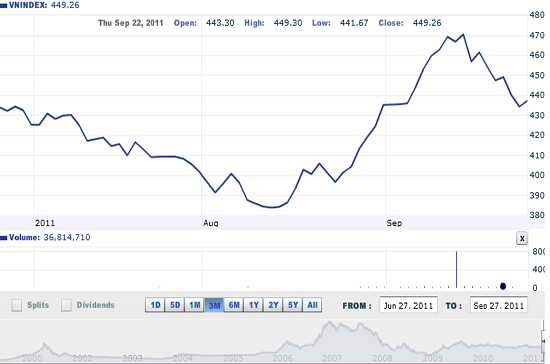
Task: Click the 470 price axis label
Action: (x=537, y=35)
